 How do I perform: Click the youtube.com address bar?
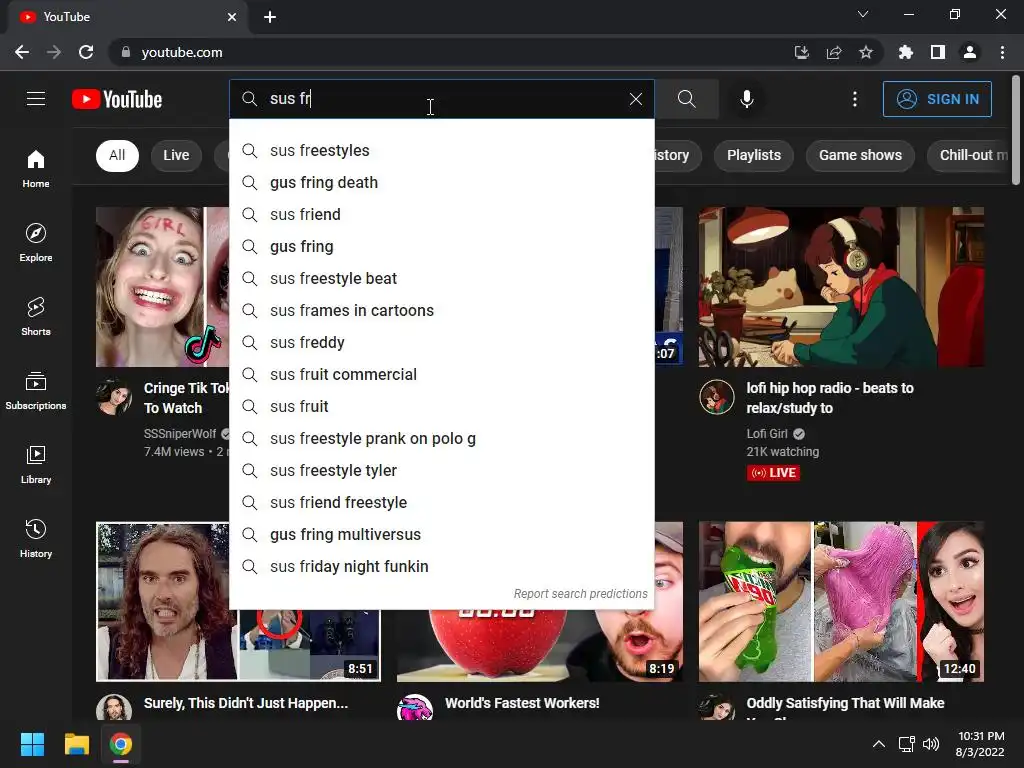(451, 52)
